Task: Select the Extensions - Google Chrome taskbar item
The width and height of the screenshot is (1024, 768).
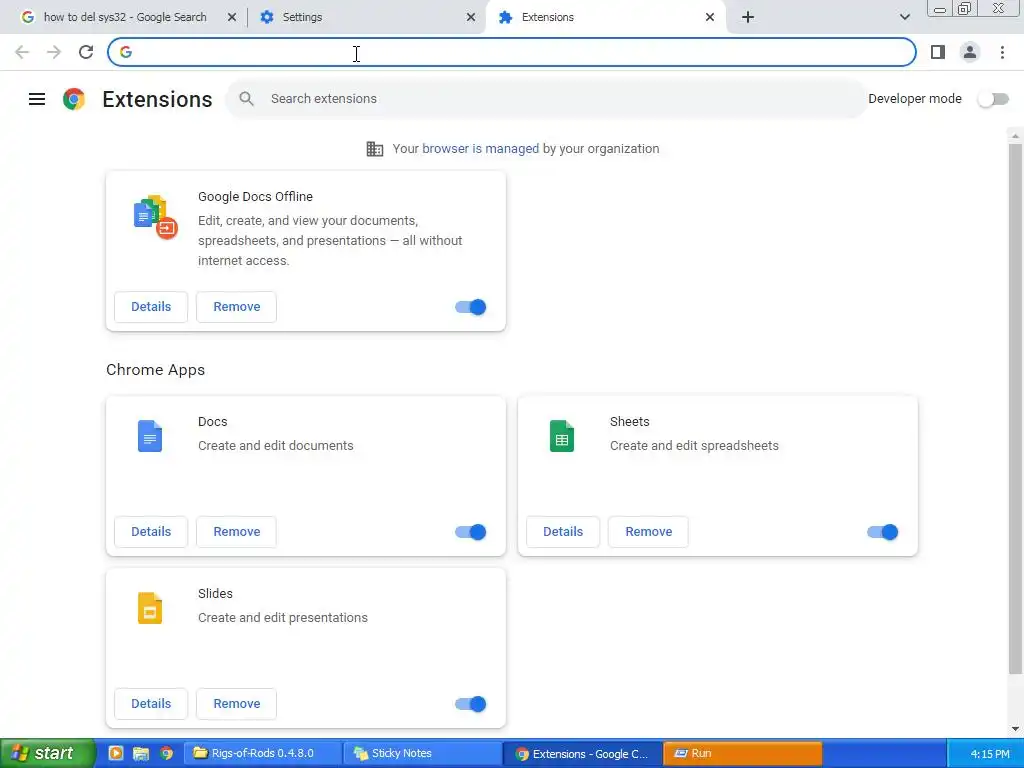Action: tap(583, 753)
